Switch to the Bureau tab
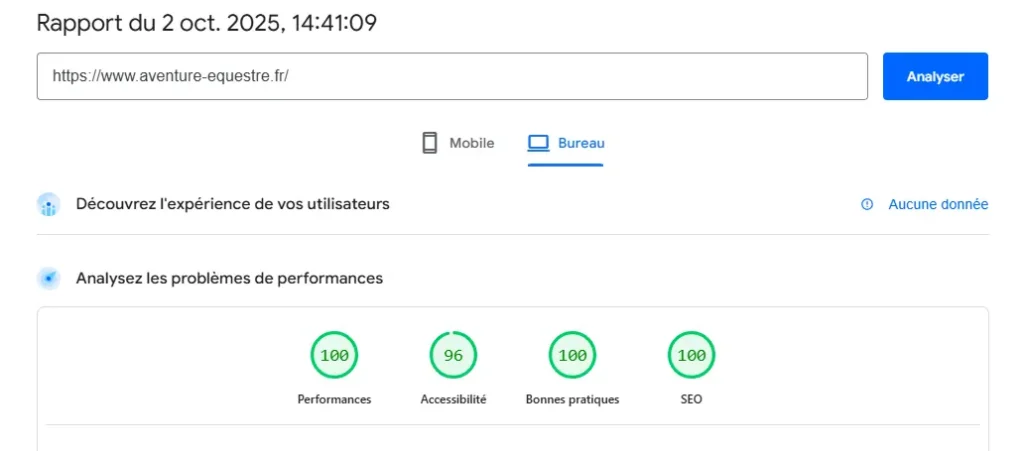The height and width of the screenshot is (451, 1024). (567, 143)
